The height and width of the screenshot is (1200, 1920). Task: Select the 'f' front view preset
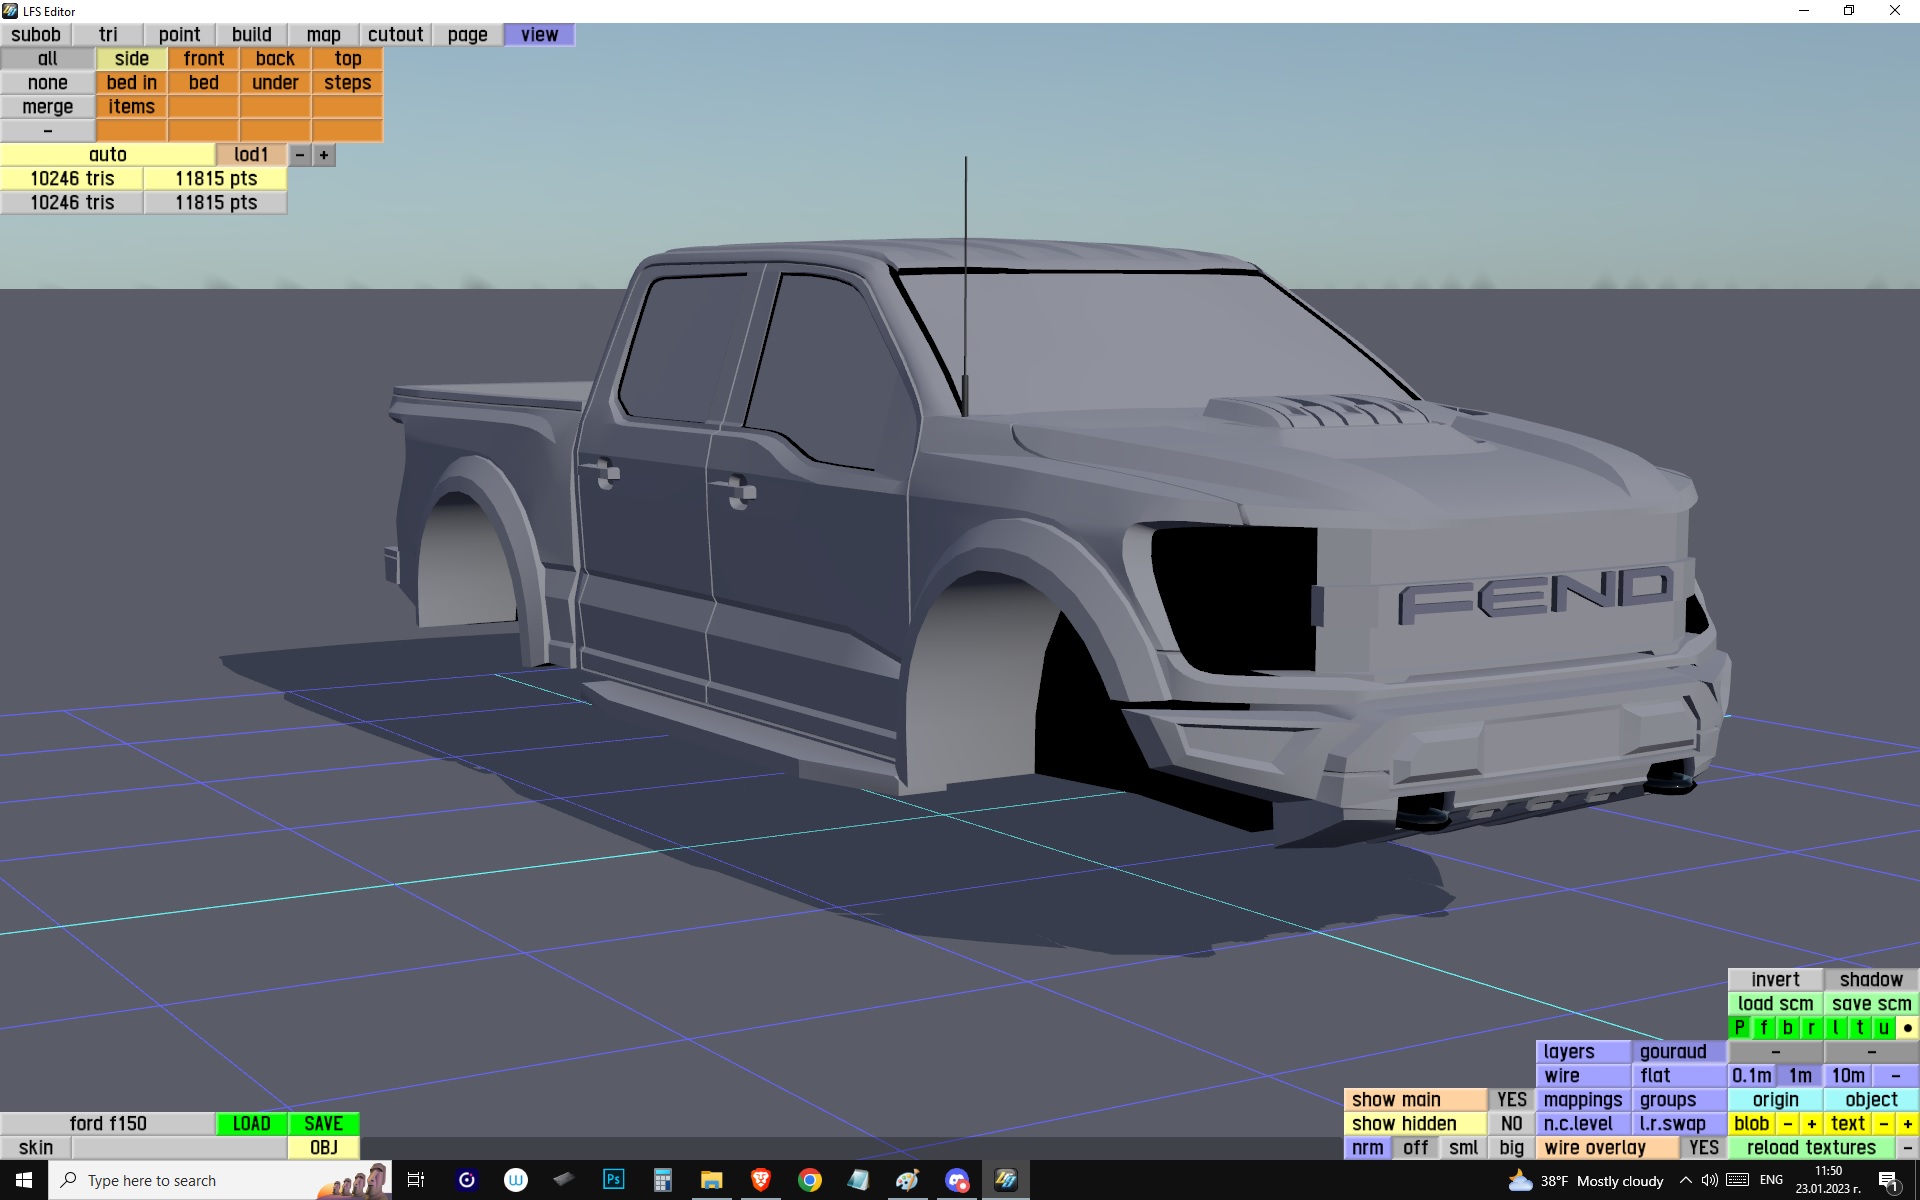click(1763, 1027)
